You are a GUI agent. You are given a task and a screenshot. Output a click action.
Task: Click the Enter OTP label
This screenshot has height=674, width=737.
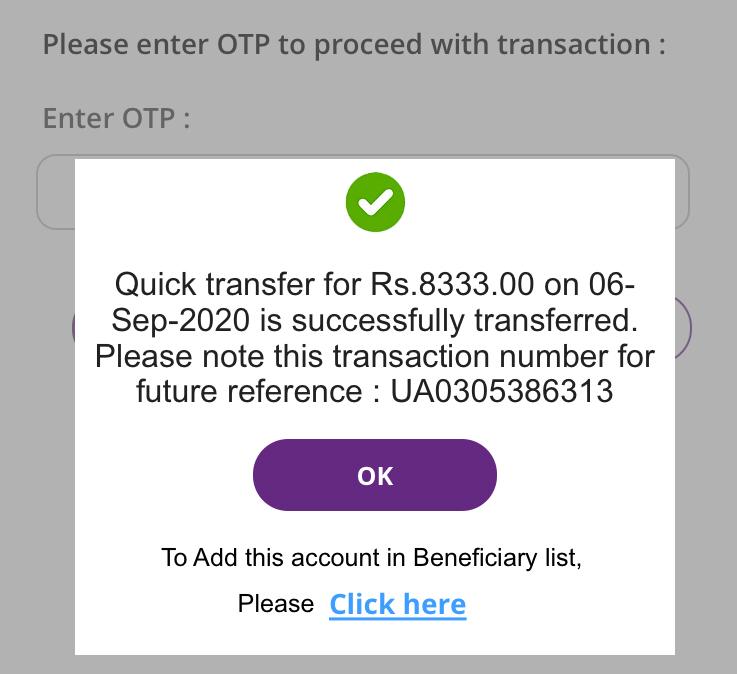[117, 118]
